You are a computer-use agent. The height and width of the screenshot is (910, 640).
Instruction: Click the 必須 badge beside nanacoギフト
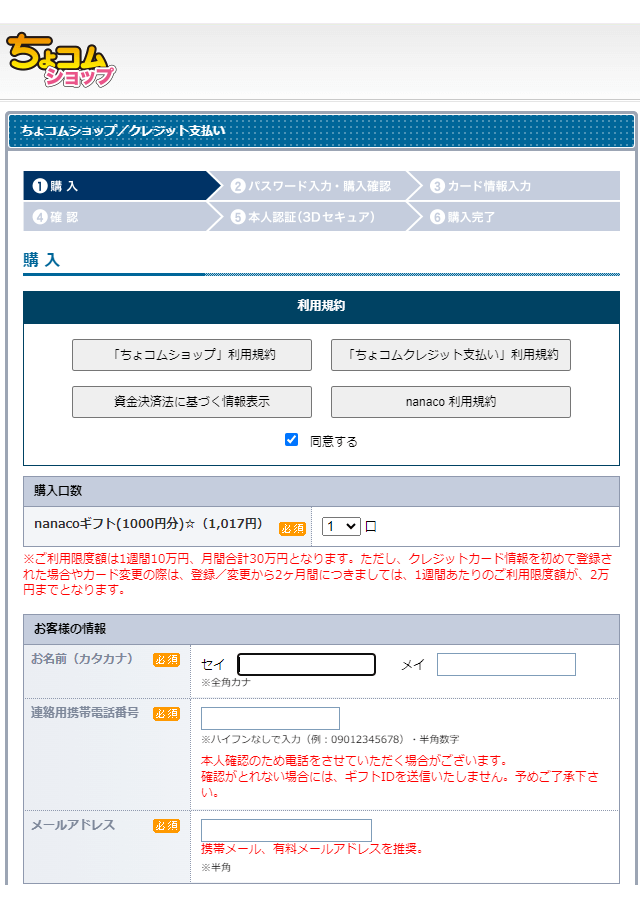tap(292, 528)
